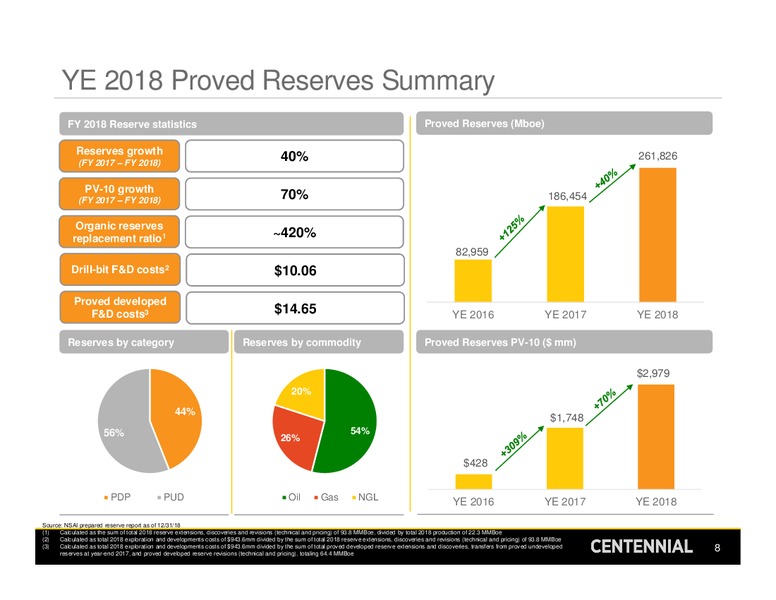Select the 82,959 bar label
Viewport: 776px width, 600px height.
pyautogui.click(x=472, y=251)
